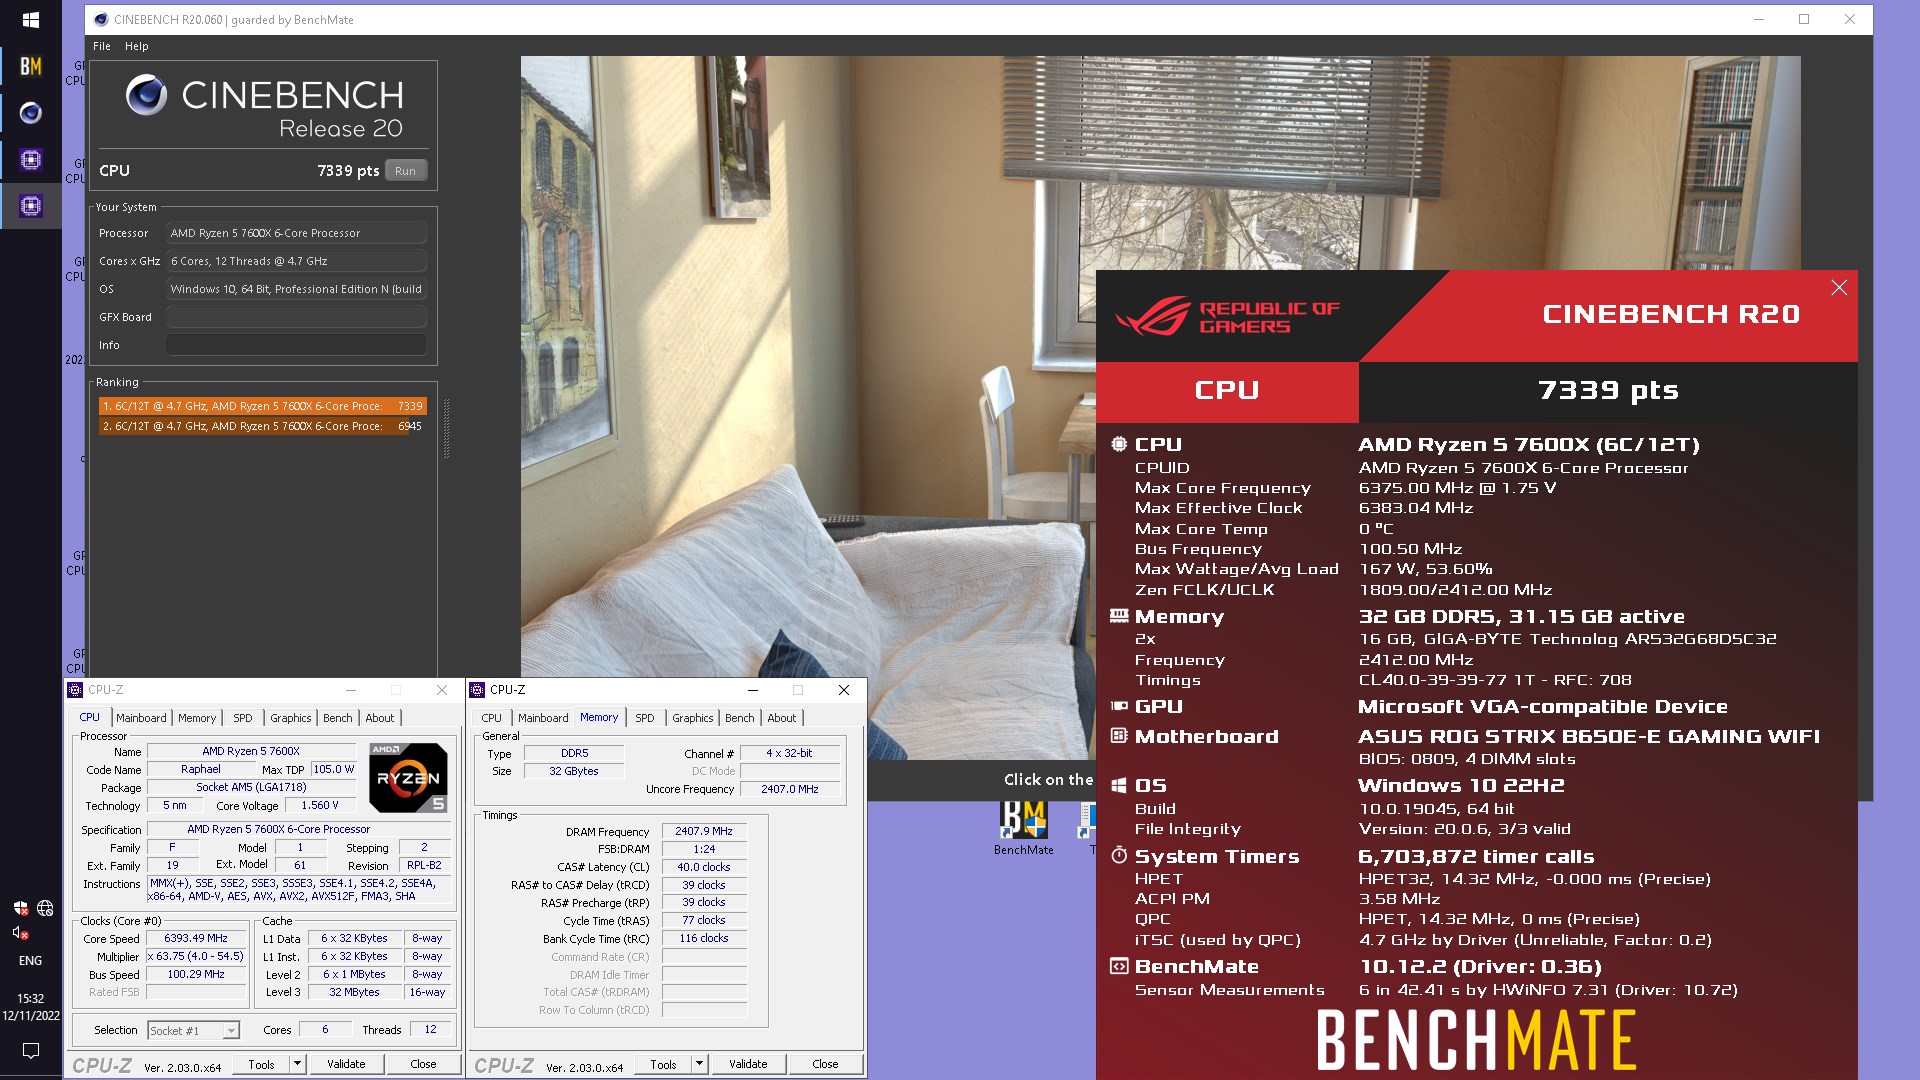Click the CPU section icon in BenchMate
The height and width of the screenshot is (1080, 1920).
tap(1119, 444)
